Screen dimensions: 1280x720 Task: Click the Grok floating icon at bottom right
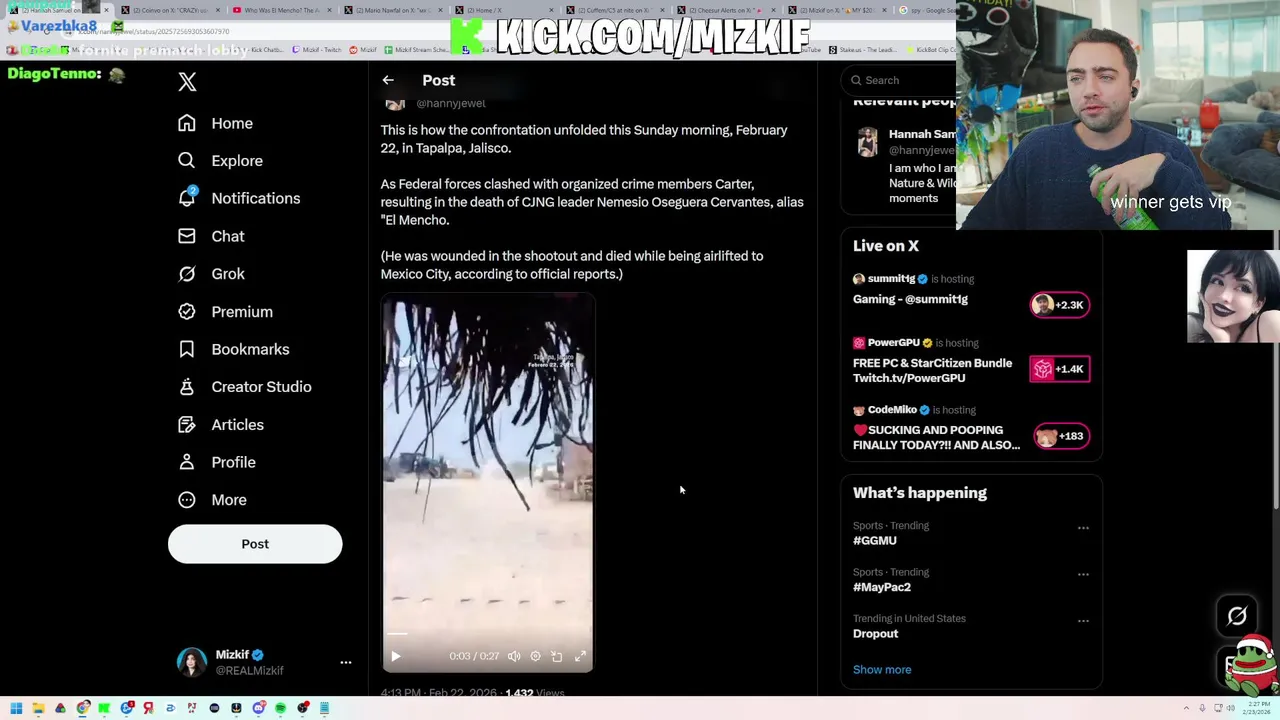click(1237, 616)
